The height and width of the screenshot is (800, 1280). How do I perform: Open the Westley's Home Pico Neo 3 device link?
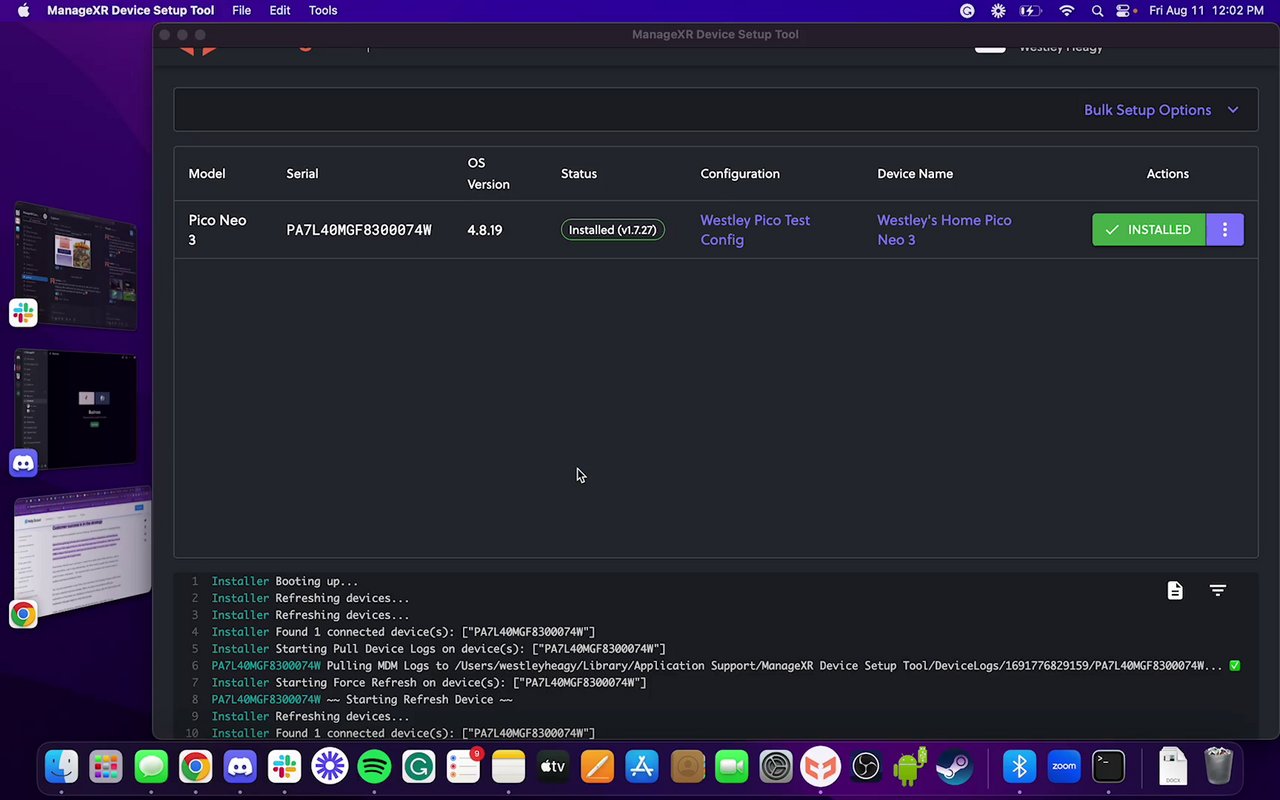coord(944,230)
